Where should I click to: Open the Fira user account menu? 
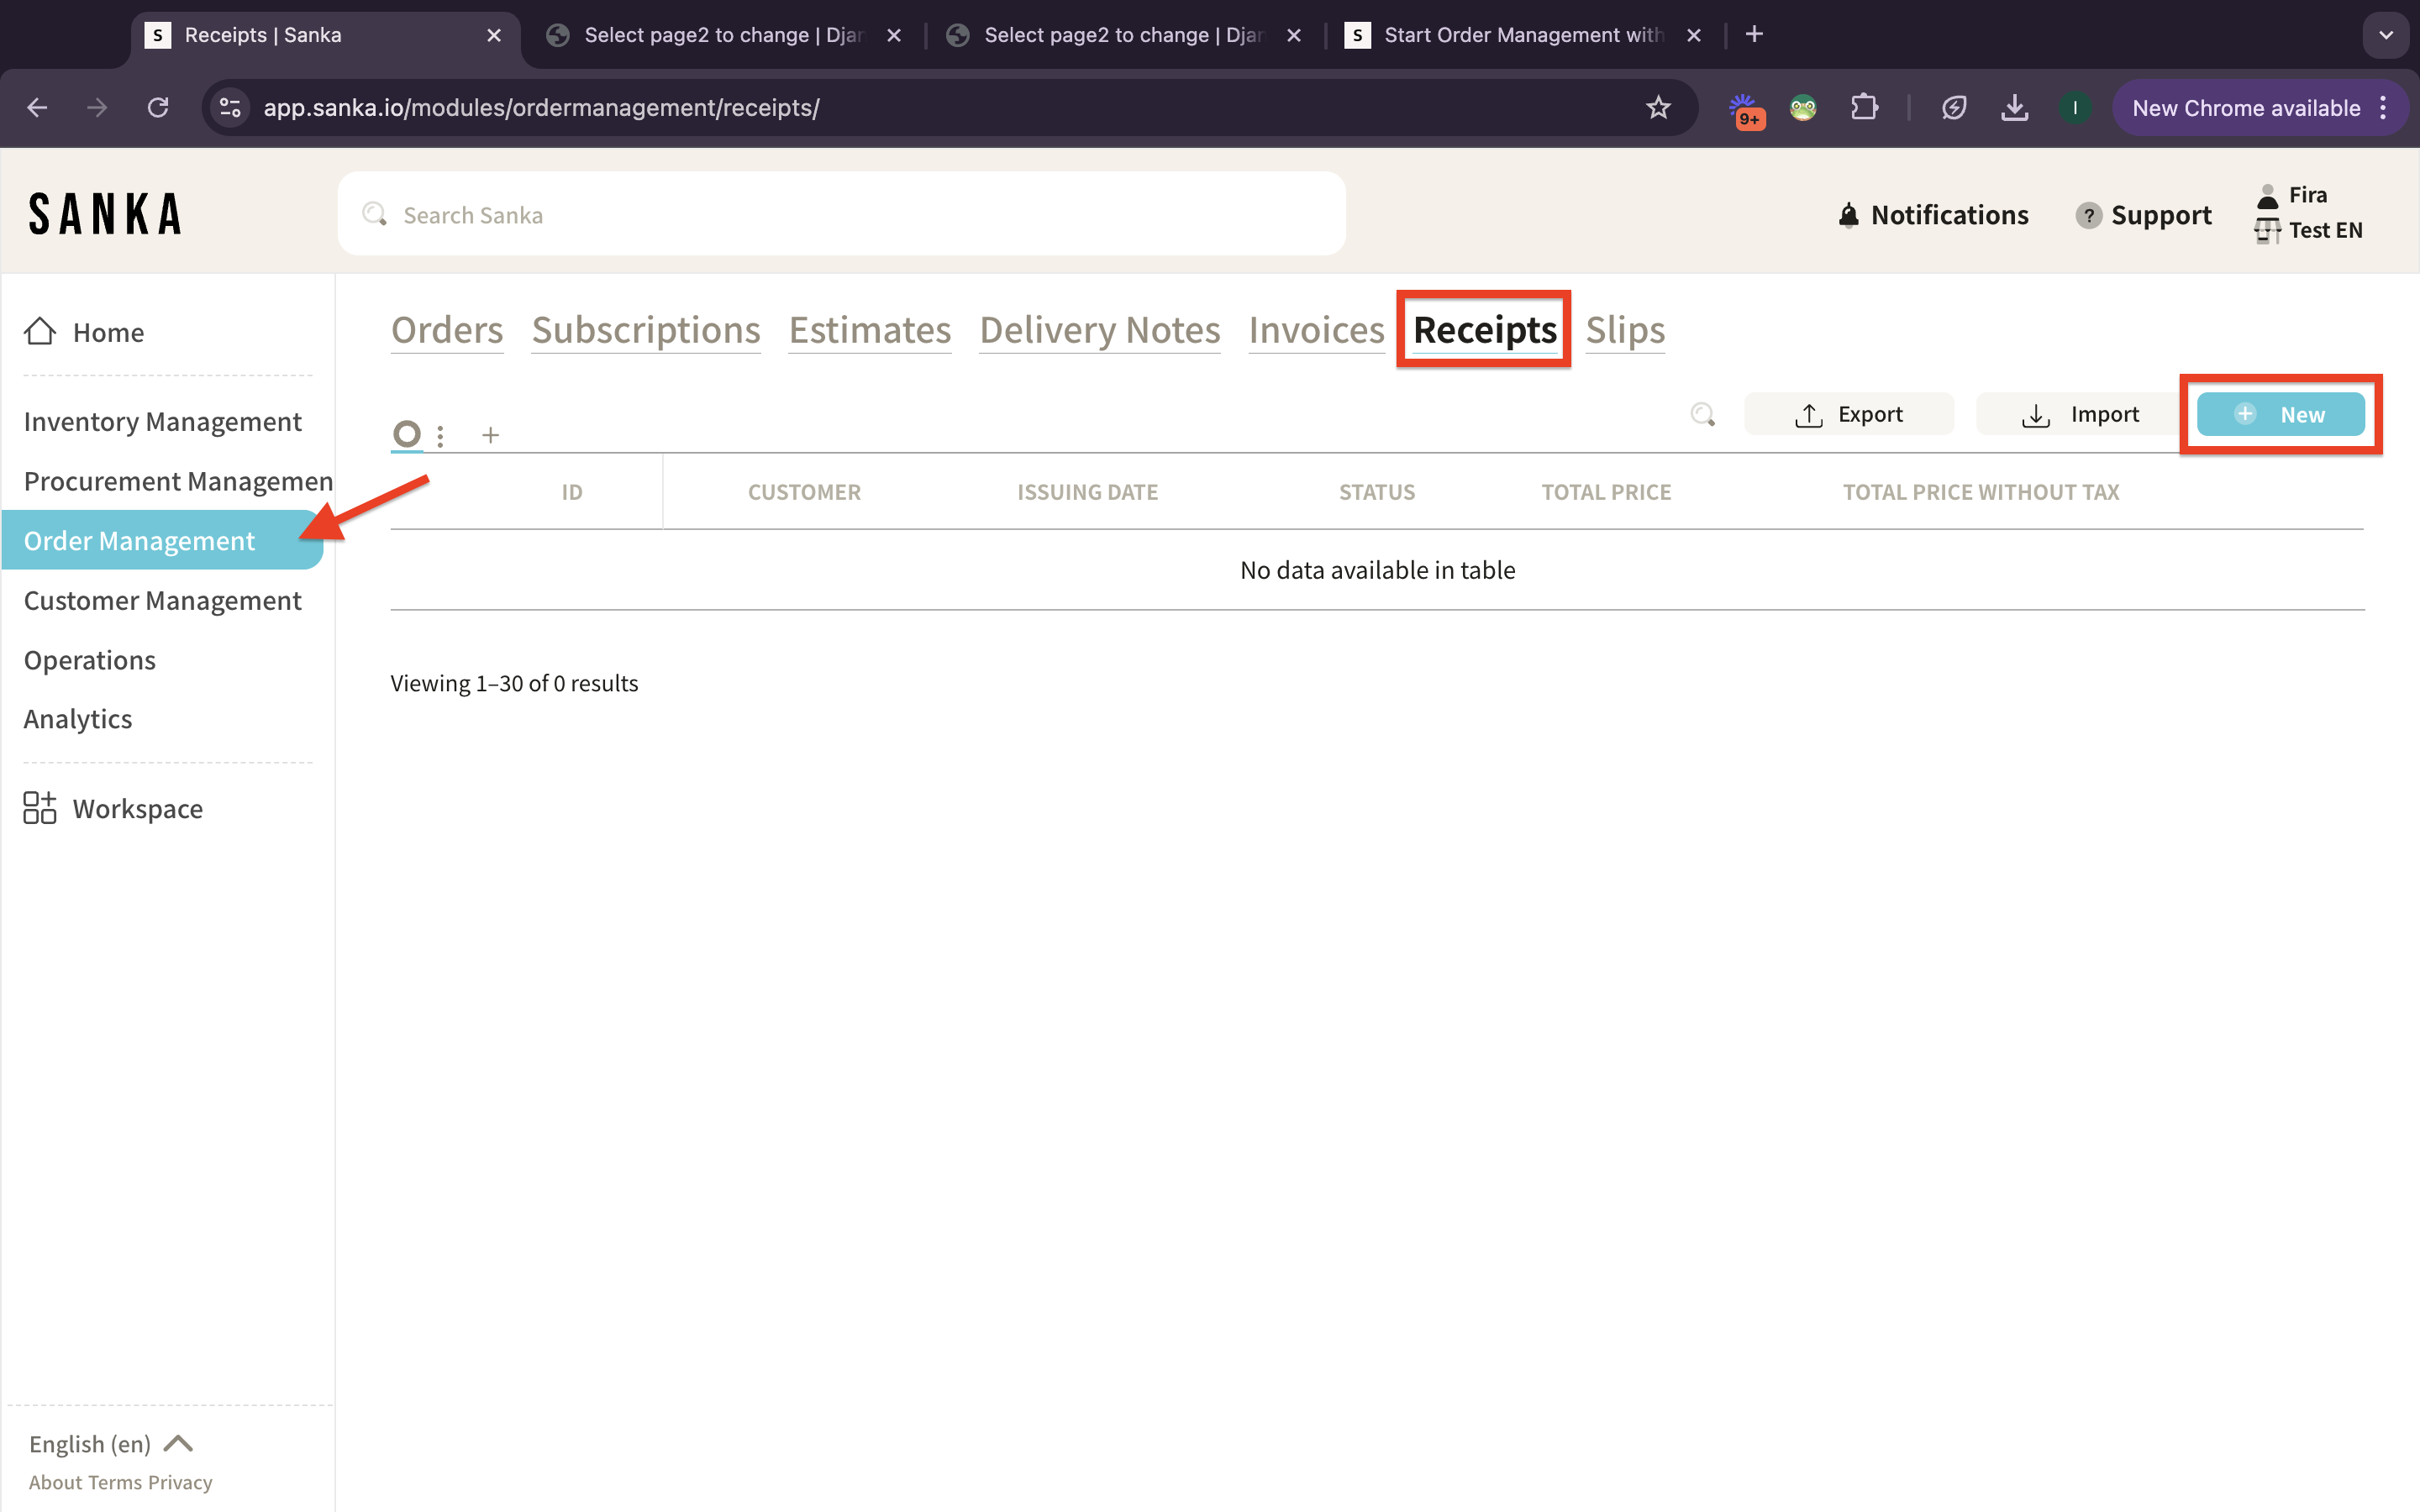[x=2307, y=195]
